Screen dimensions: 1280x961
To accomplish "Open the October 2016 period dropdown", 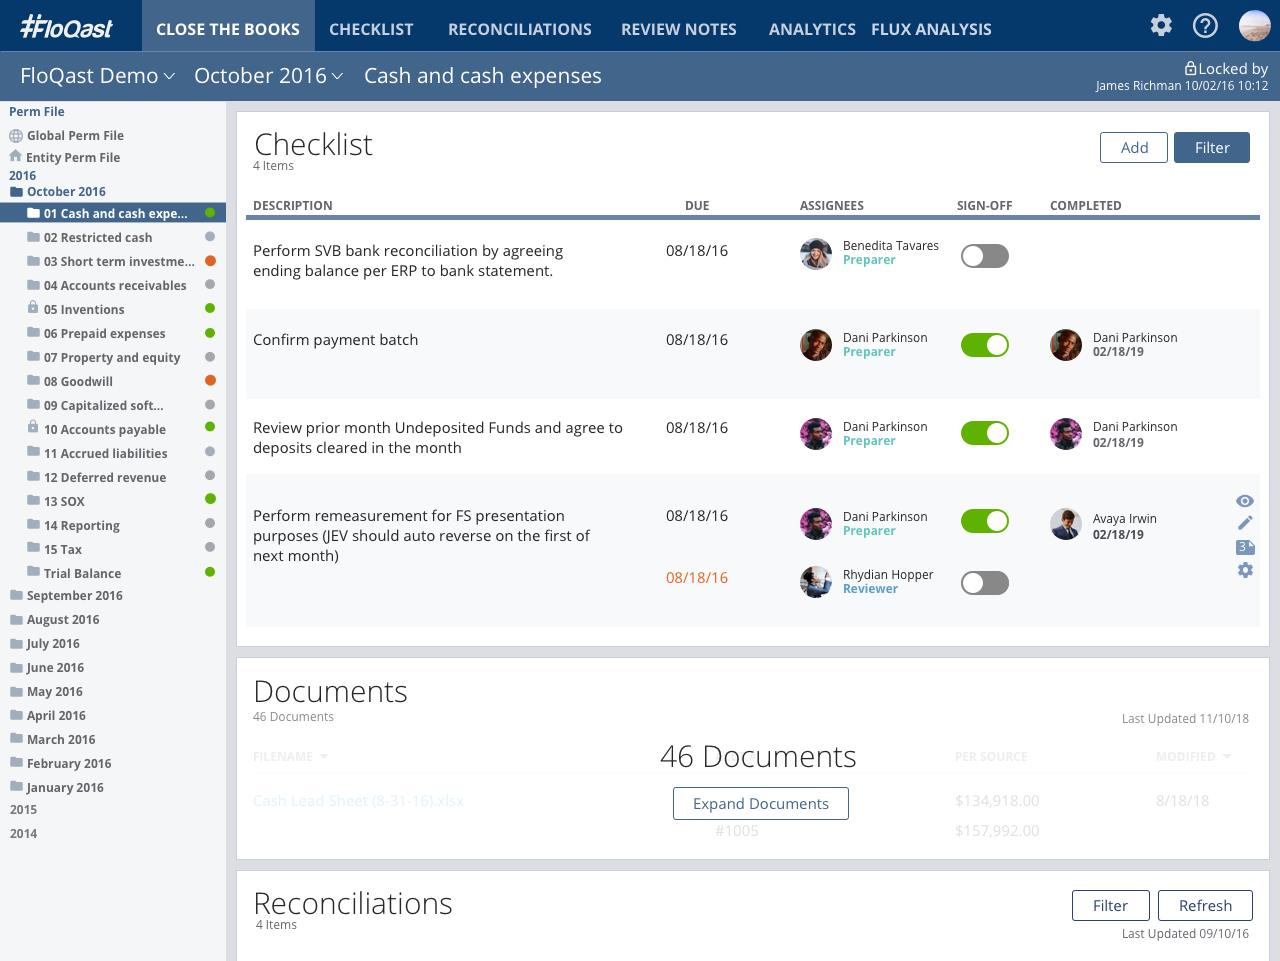I will tap(268, 76).
